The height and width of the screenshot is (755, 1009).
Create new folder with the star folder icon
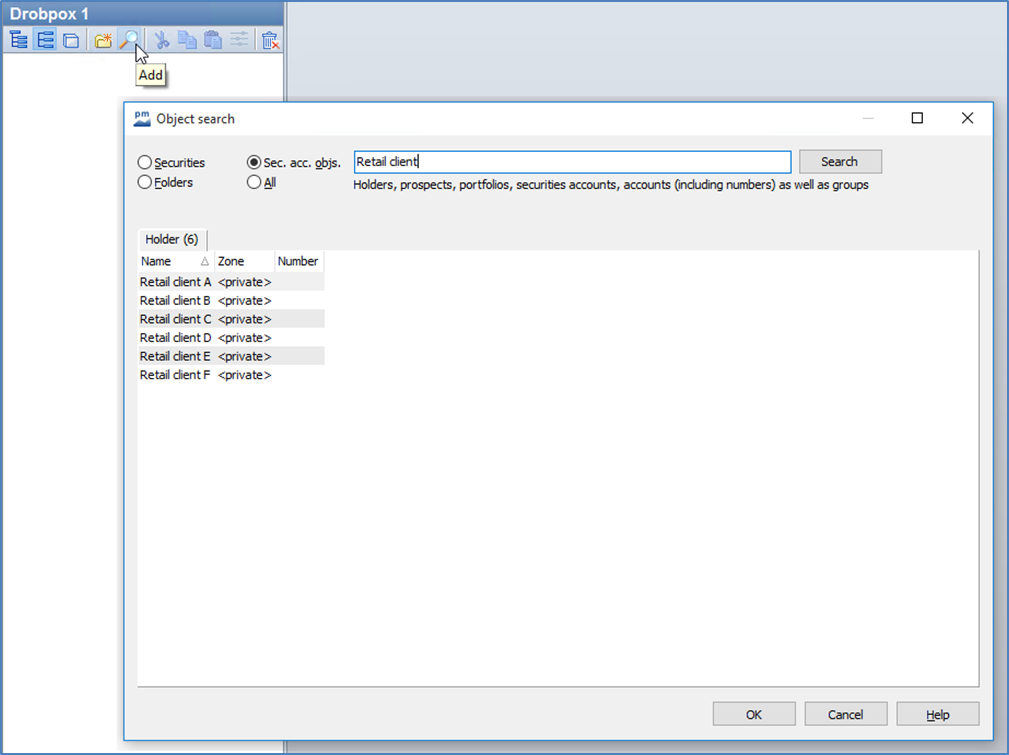coord(103,40)
